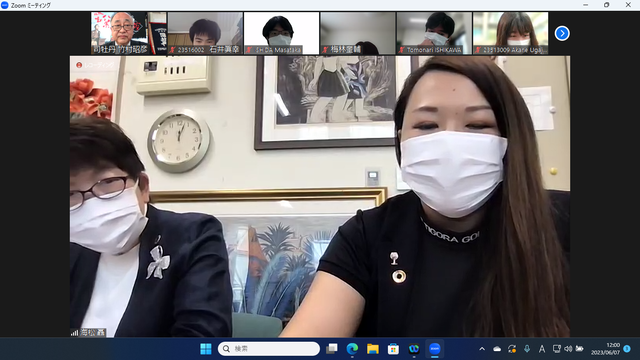Click muted microphone icon on 梅林 thumbnail
Image resolution: width=640 pixels, height=360 pixels.
(325, 50)
